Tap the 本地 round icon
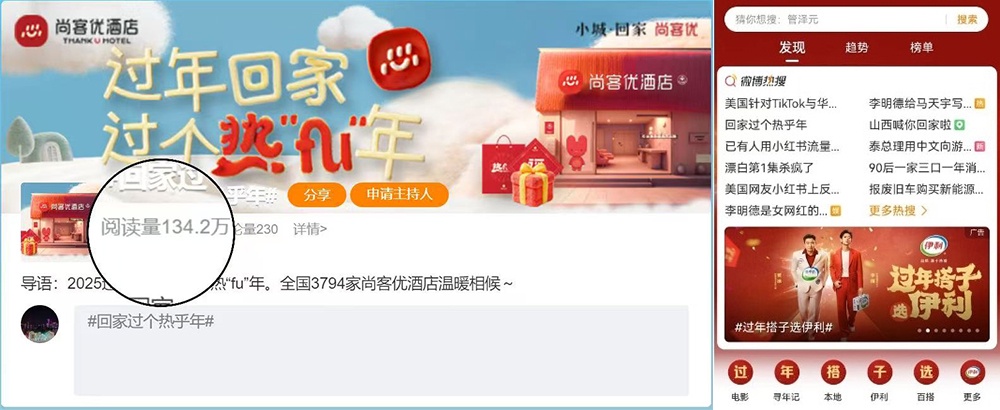 [833, 373]
